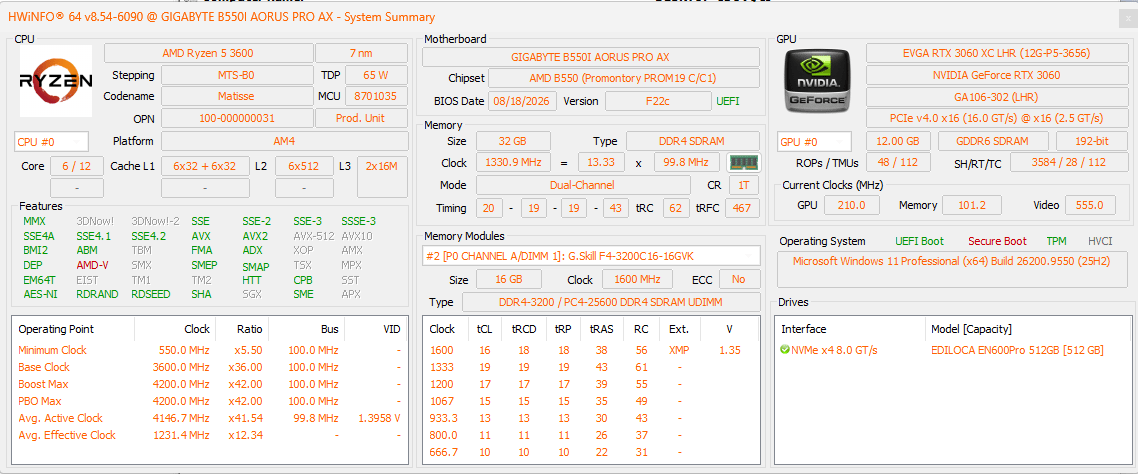The height and width of the screenshot is (474, 1138).
Task: Click the NVIDIA GeForce GPU logo
Action: (819, 81)
